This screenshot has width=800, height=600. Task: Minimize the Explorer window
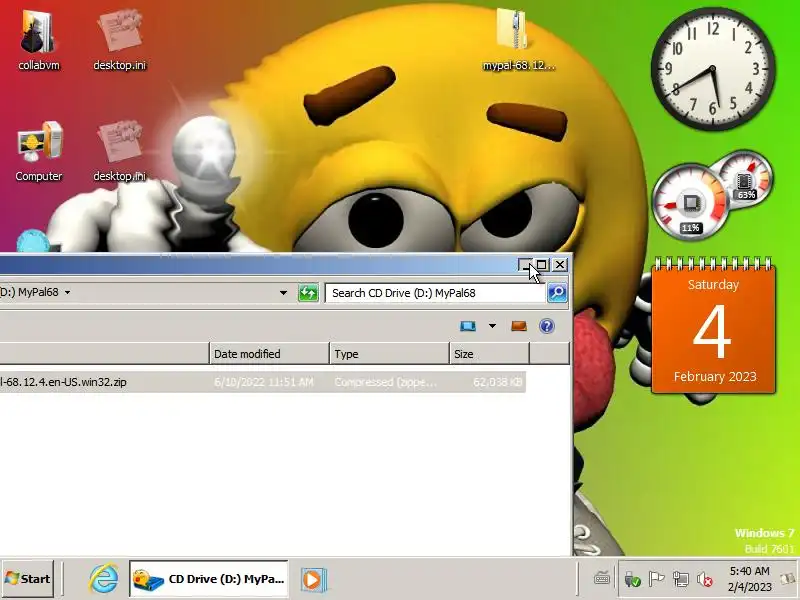point(524,264)
